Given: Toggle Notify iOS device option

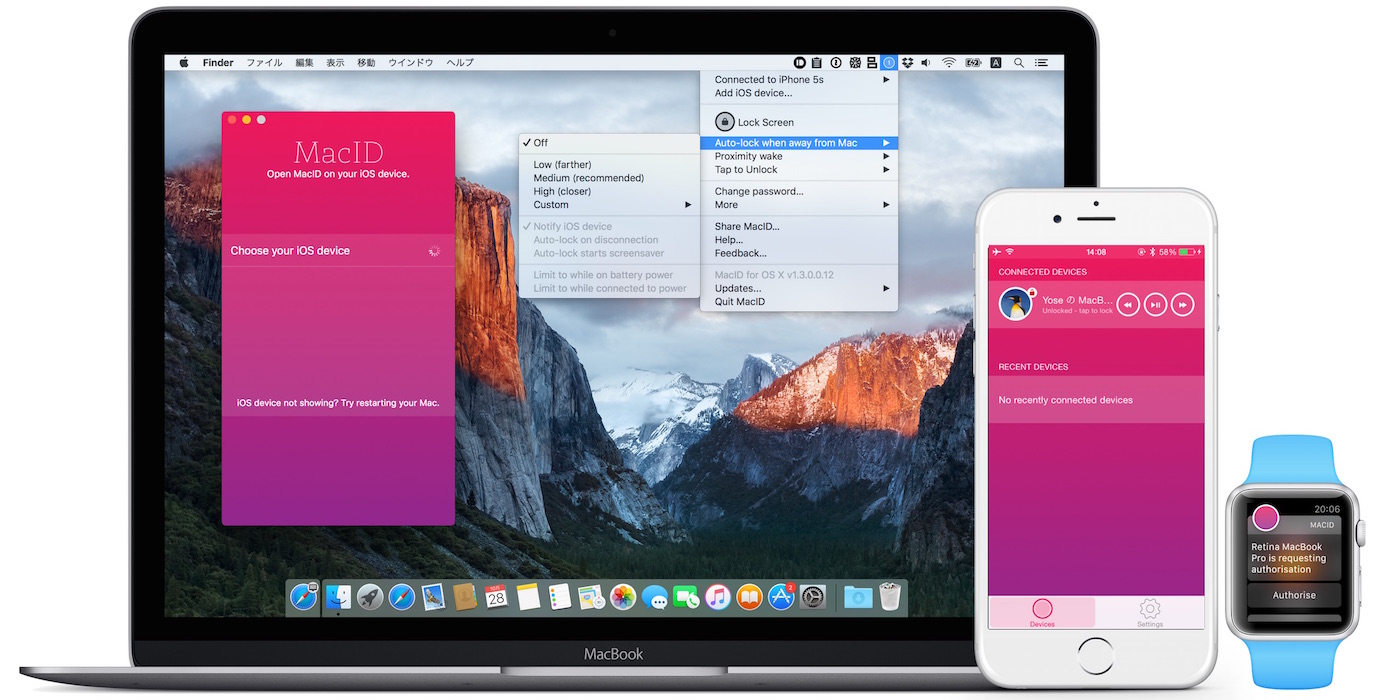Looking at the screenshot, I should [x=609, y=227].
